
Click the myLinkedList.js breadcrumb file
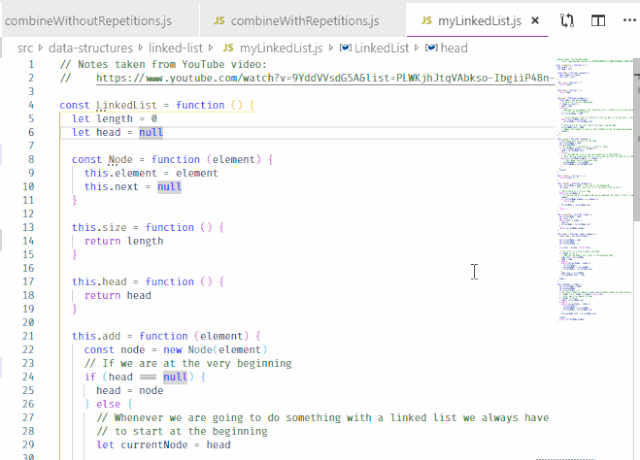281,48
